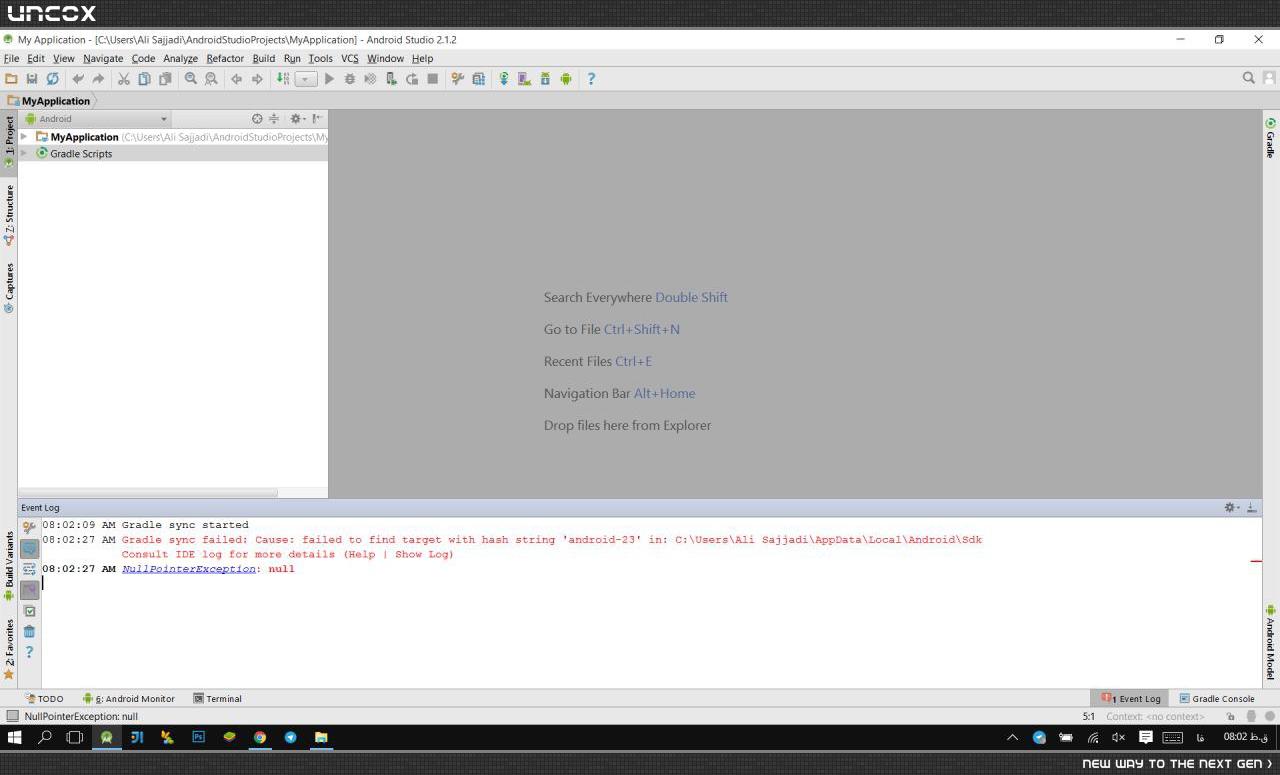Screen dimensions: 1280x775
Task: Click the Cut scissors icon
Action: click(x=124, y=79)
